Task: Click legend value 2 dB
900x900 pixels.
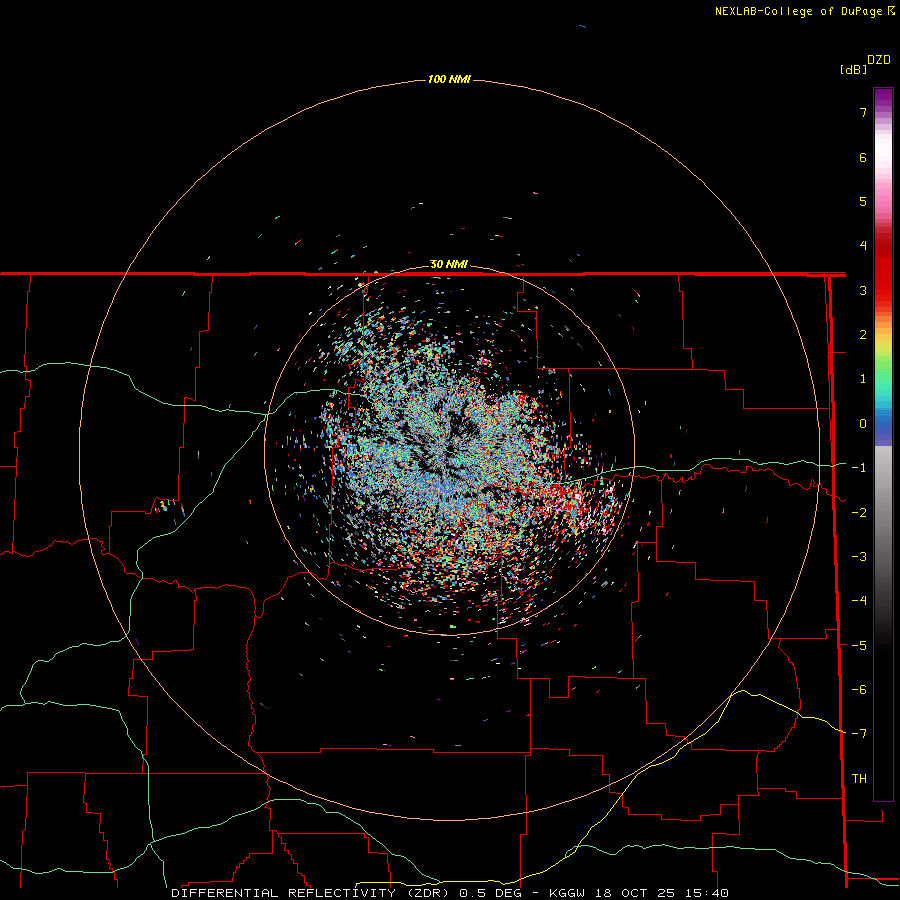Action: [x=863, y=335]
